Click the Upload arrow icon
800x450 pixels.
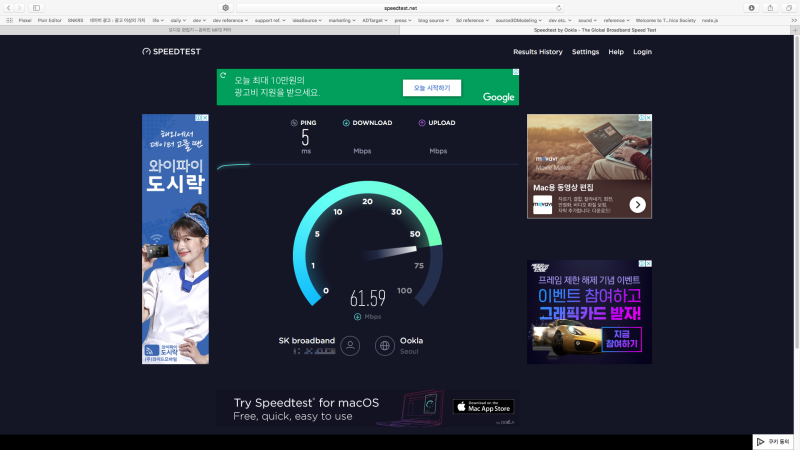pyautogui.click(x=422, y=123)
